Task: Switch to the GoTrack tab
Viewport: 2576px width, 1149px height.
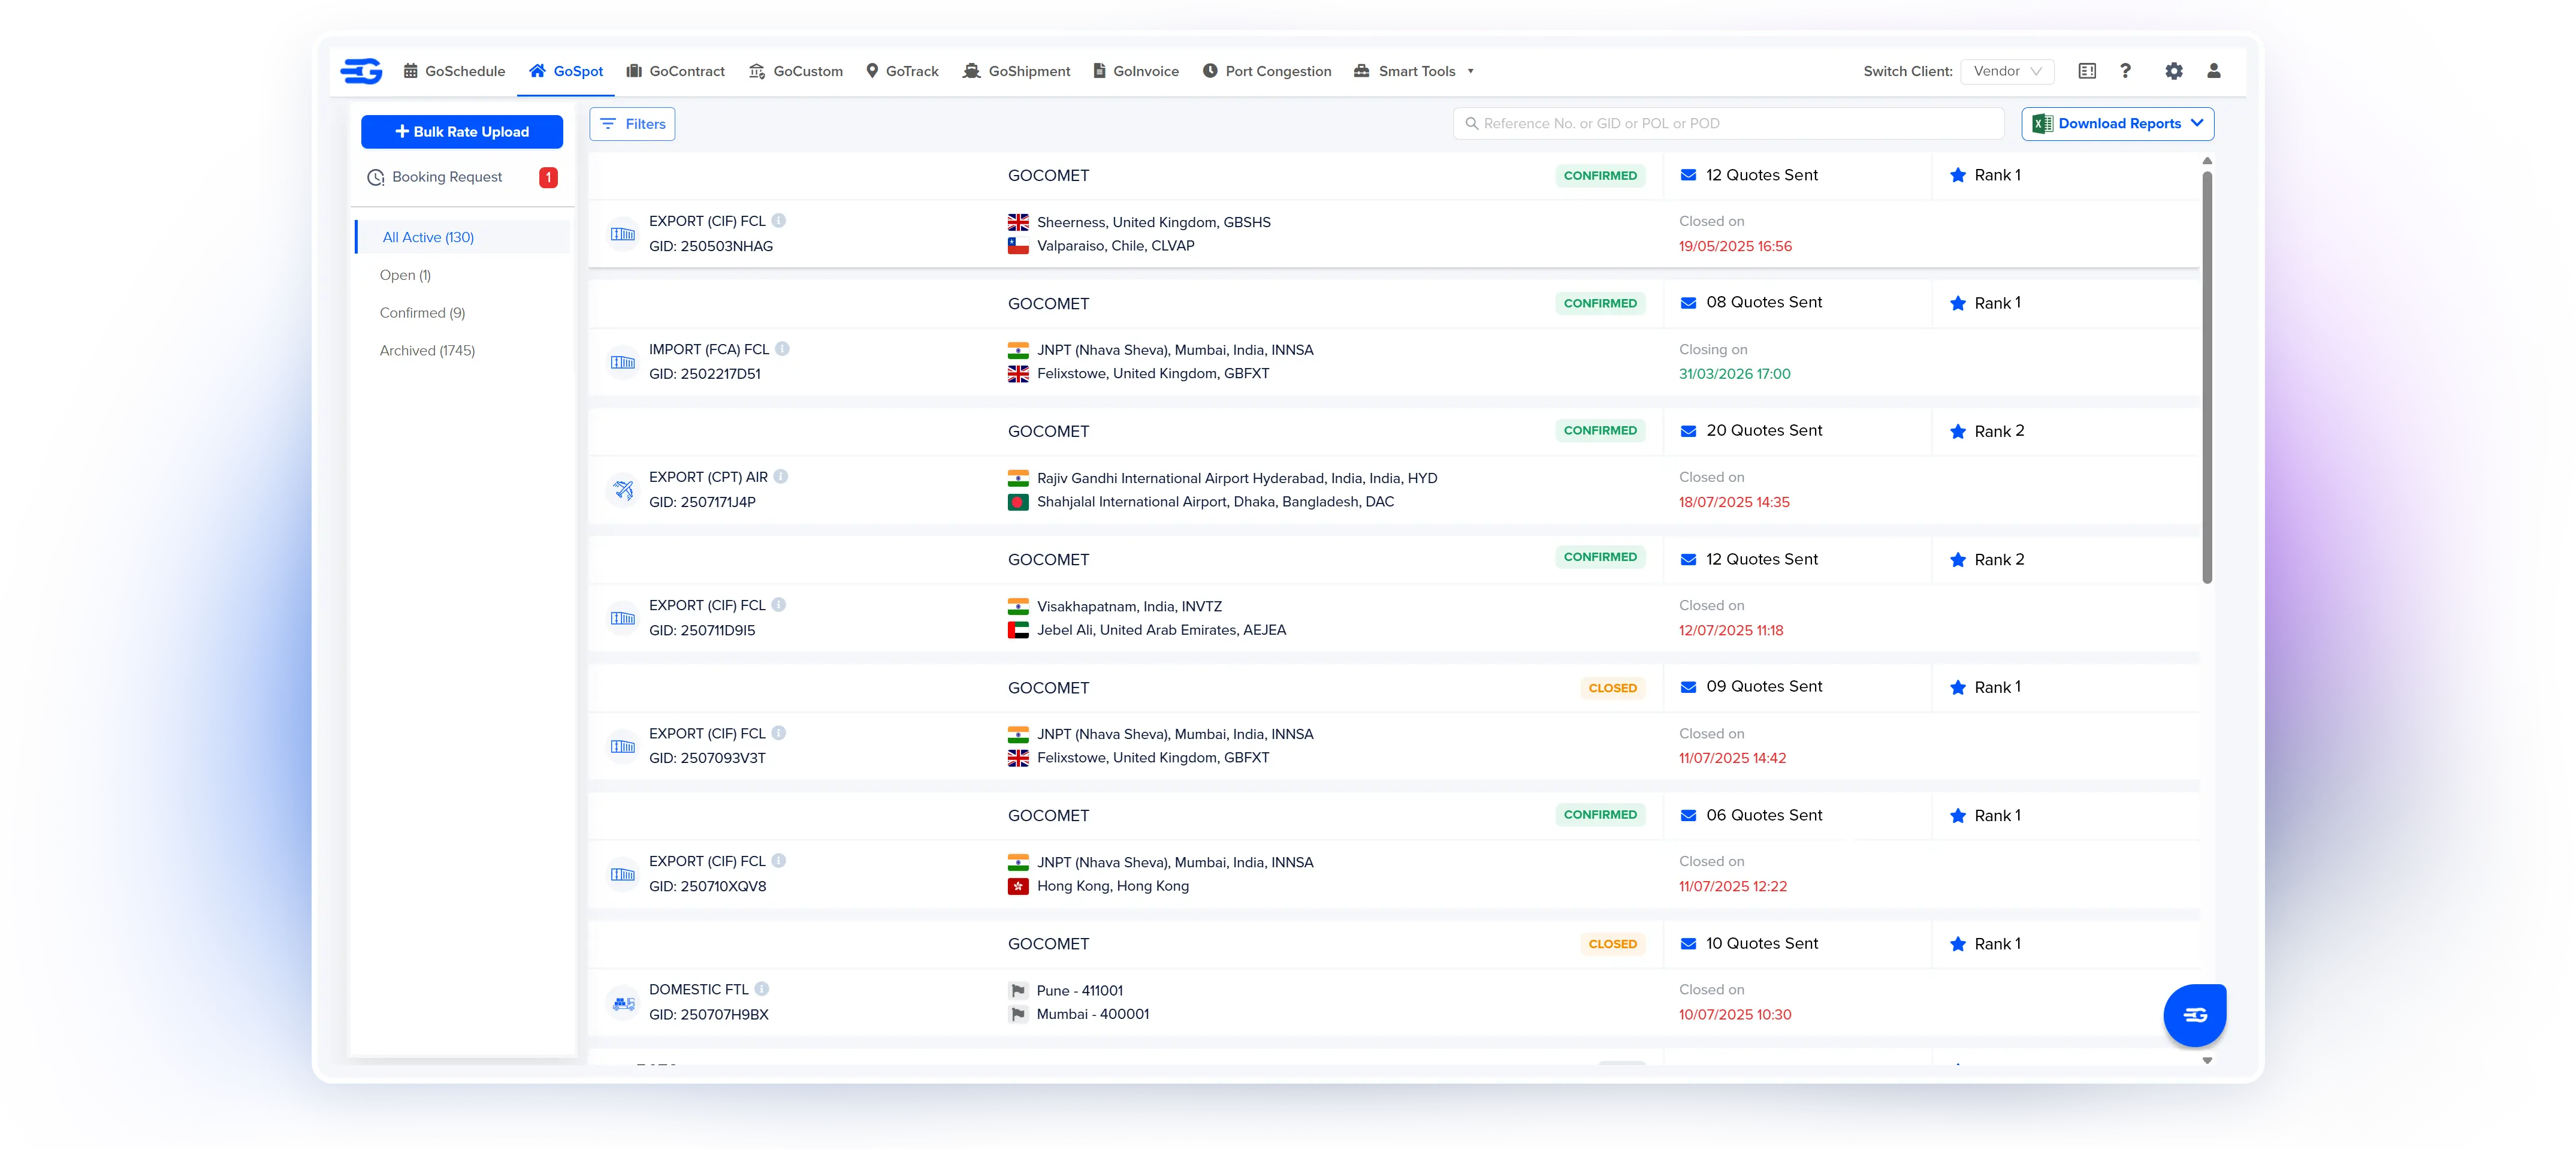Action: pos(901,71)
